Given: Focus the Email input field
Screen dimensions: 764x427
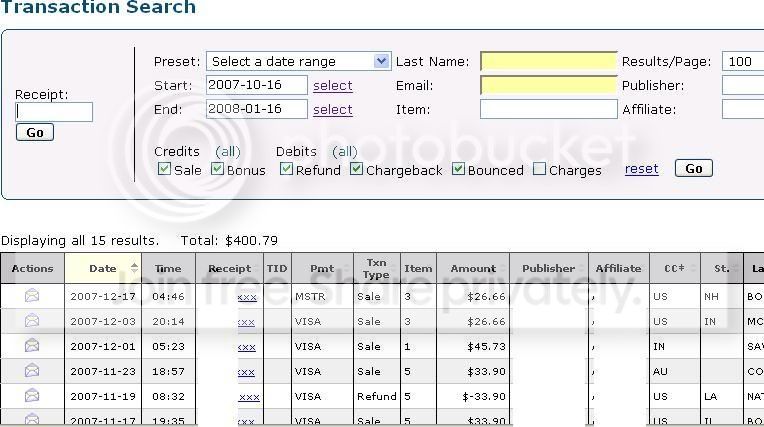Looking at the screenshot, I should pyautogui.click(x=549, y=85).
